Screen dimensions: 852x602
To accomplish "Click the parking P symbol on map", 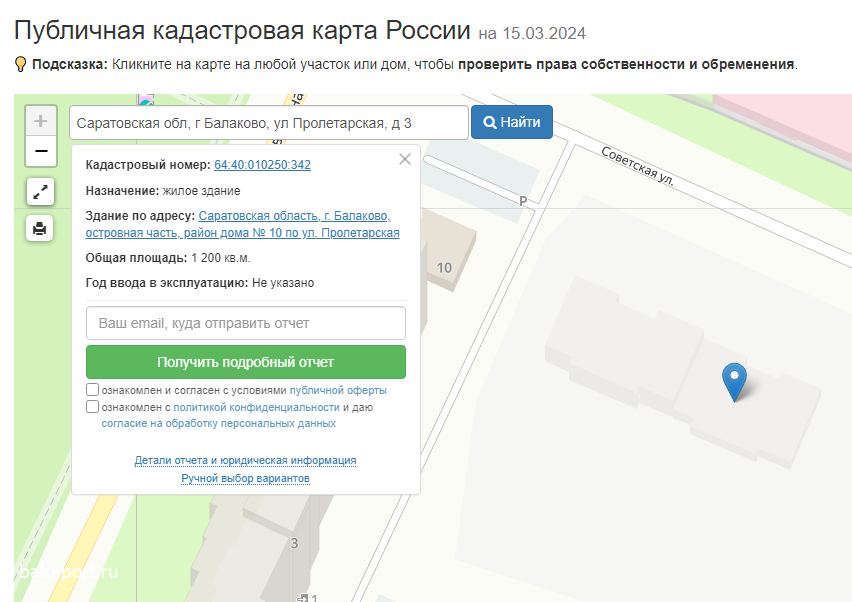I will (522, 201).
